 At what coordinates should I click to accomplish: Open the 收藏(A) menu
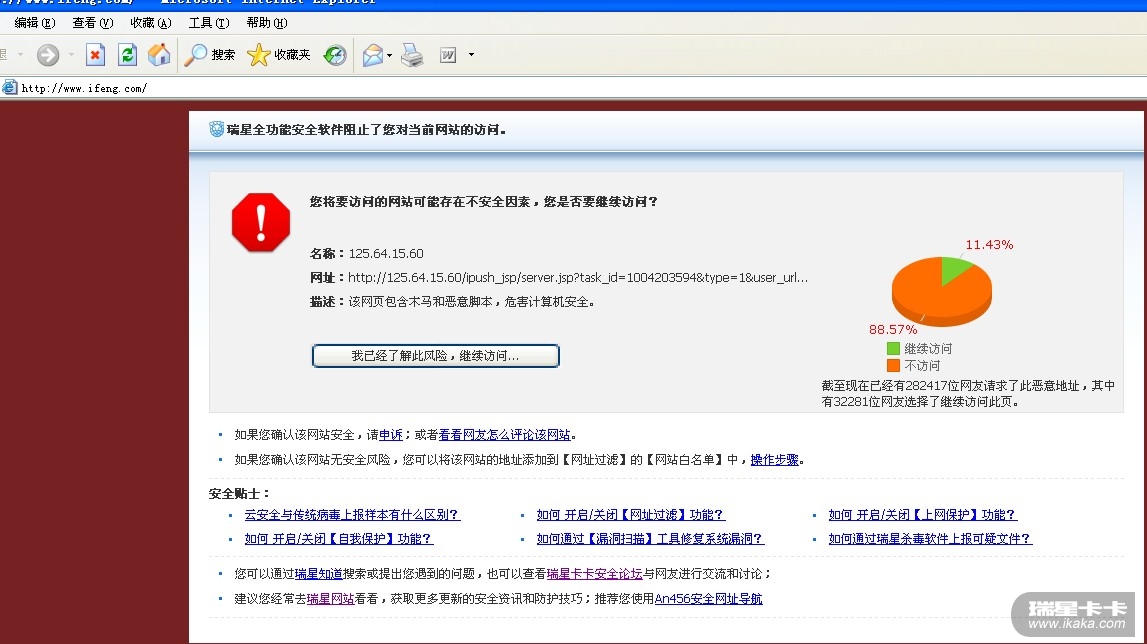(151, 23)
